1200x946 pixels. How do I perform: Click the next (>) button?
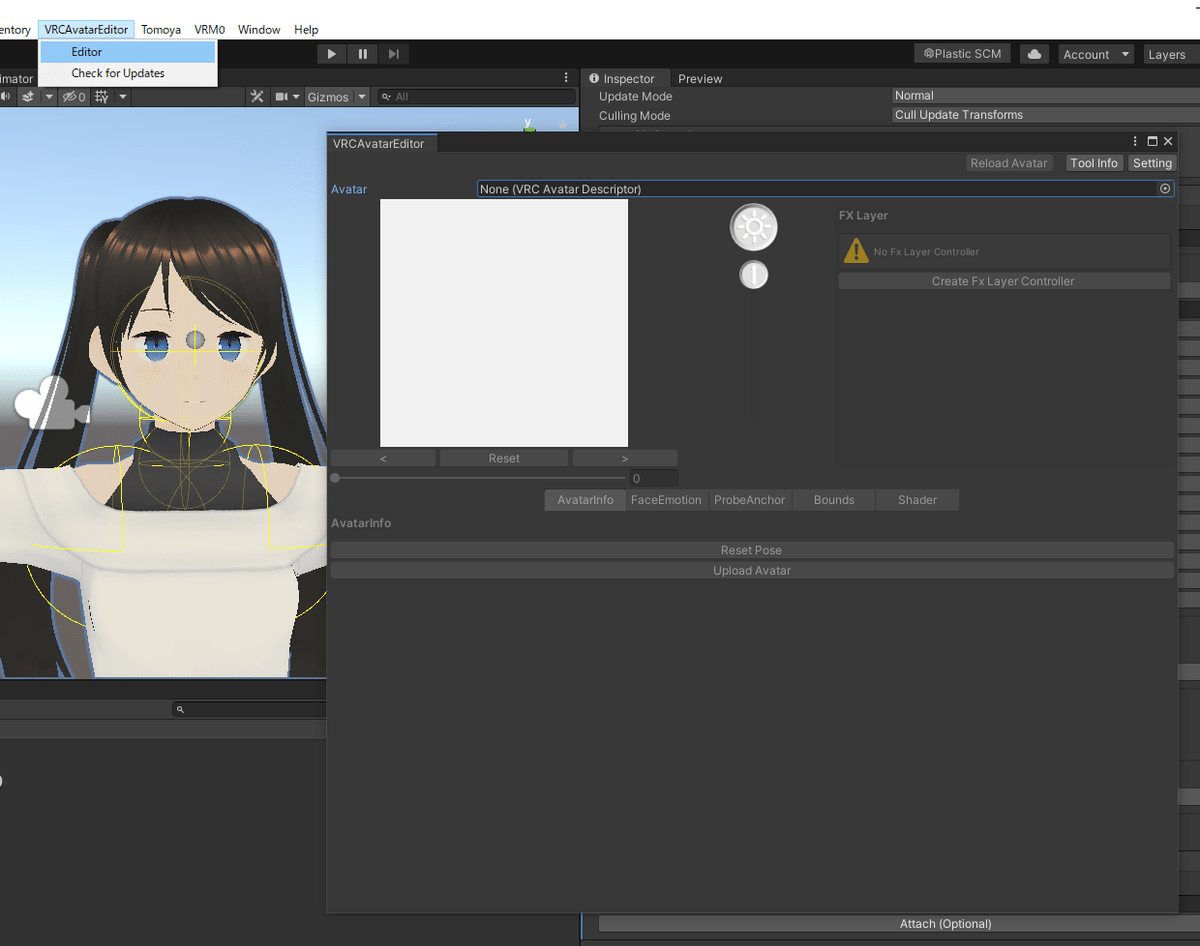[625, 458]
